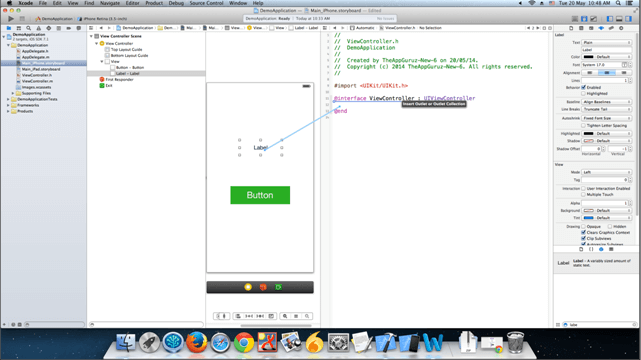Select ViewController.m in the project navigator

(x=37, y=81)
